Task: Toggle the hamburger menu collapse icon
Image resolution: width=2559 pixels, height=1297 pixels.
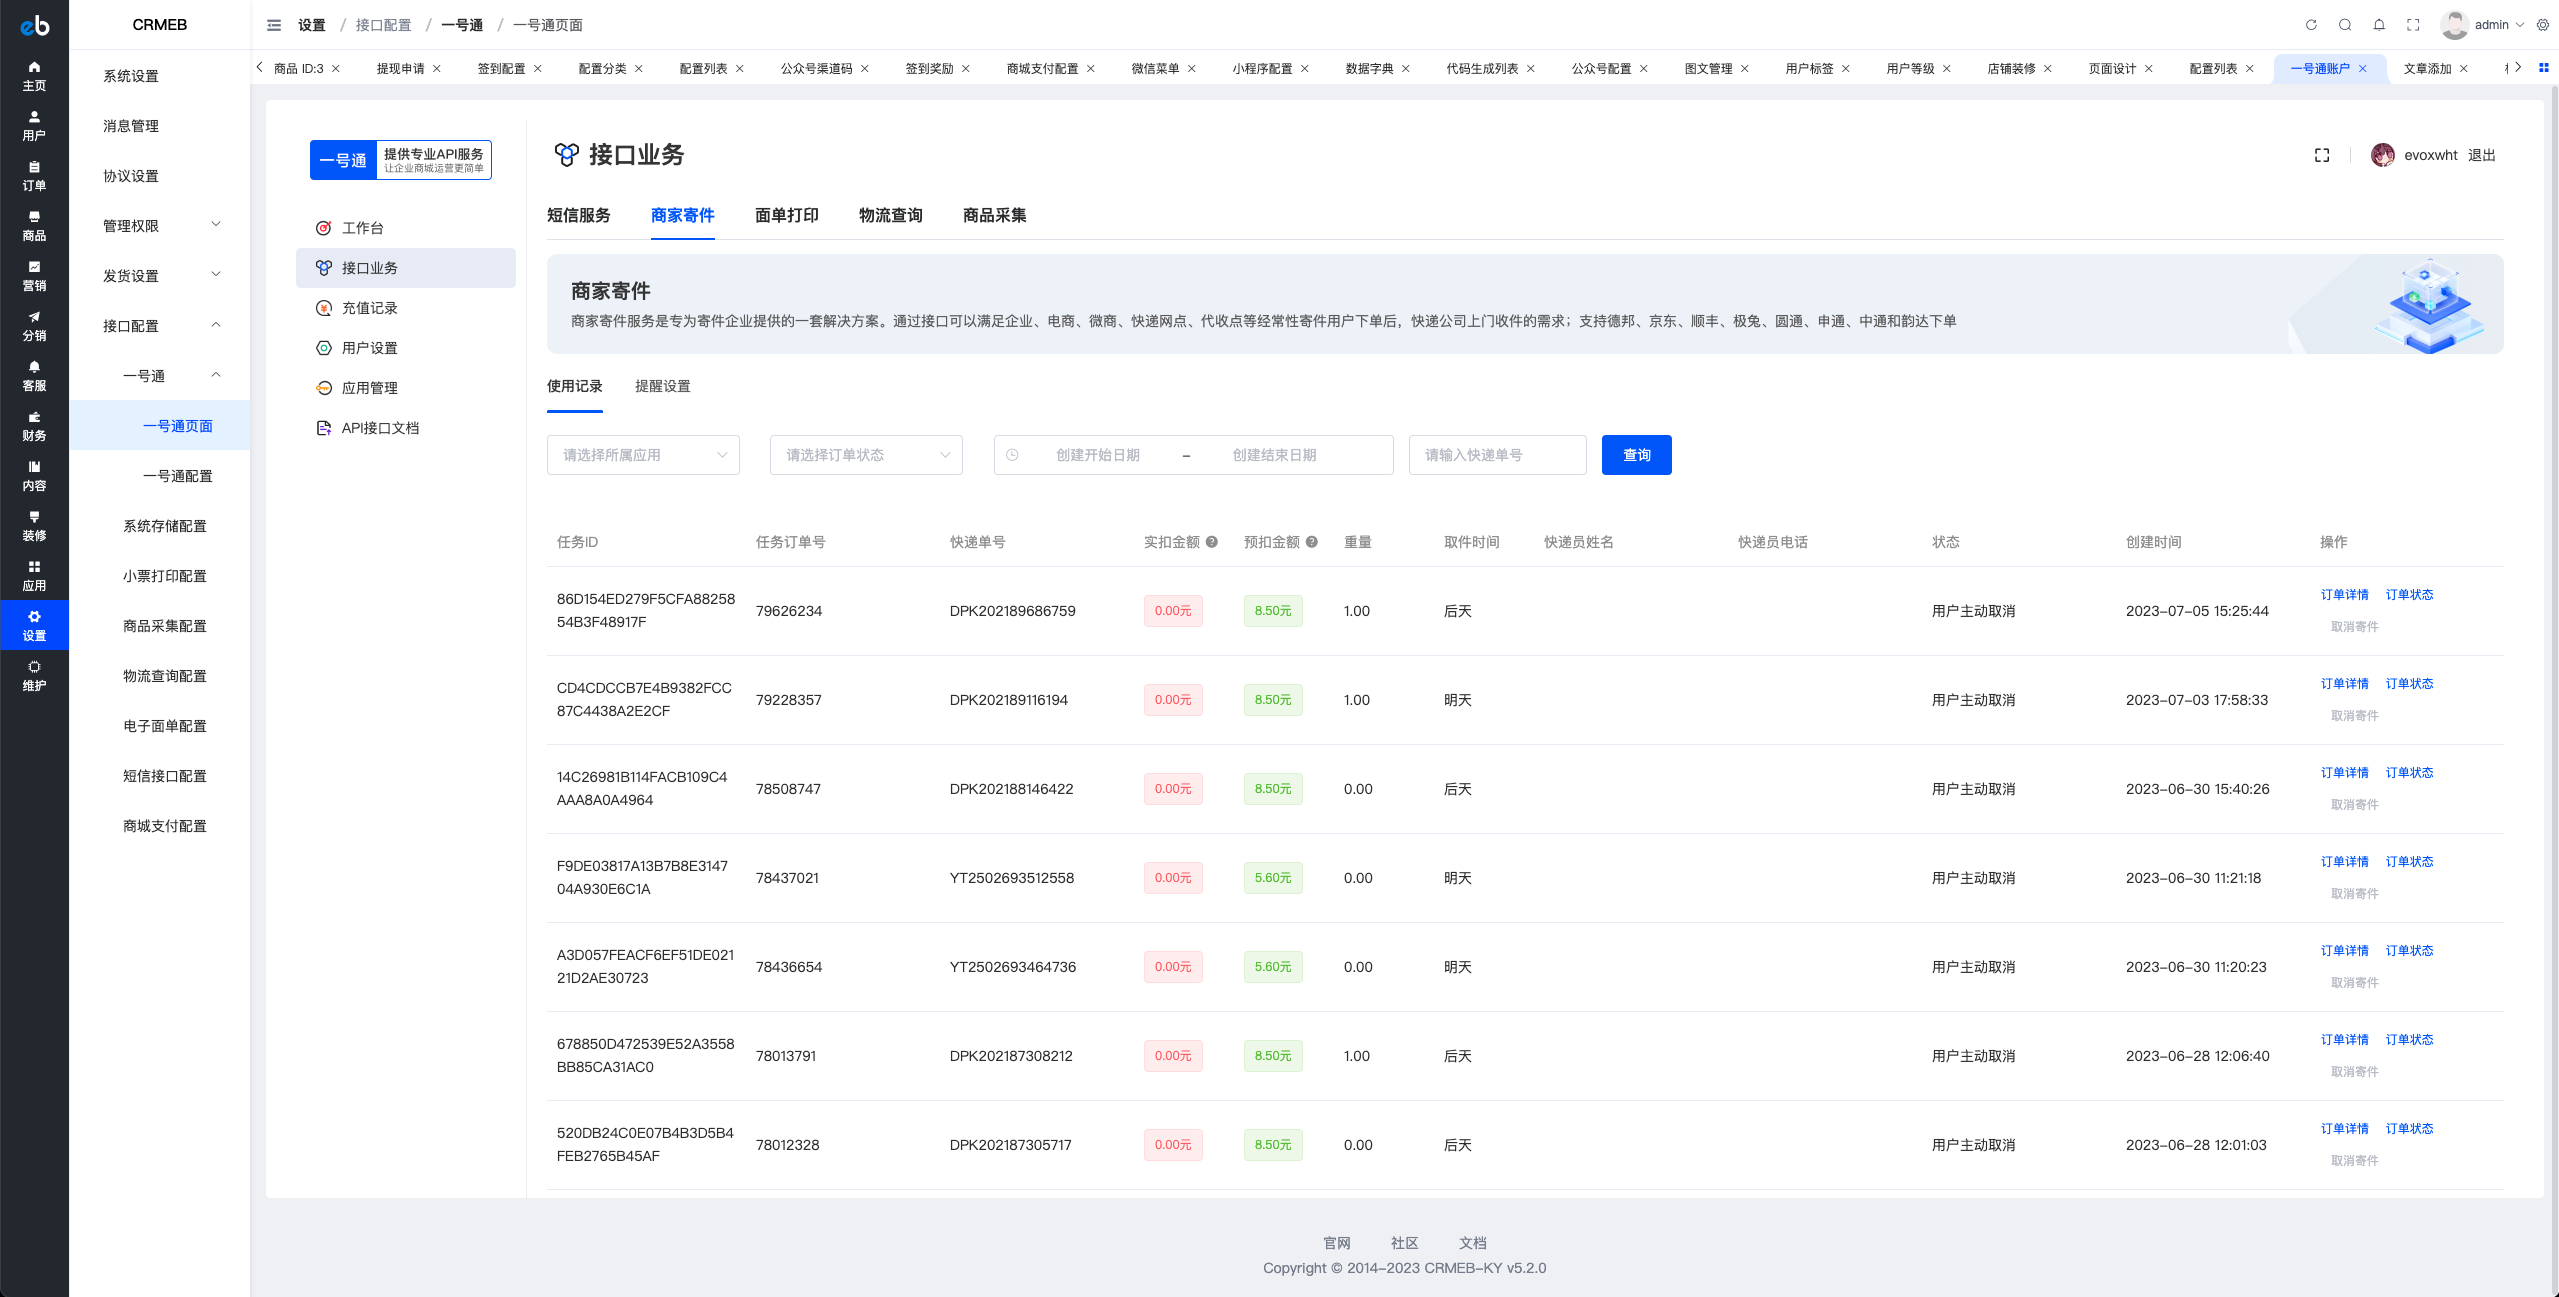Action: pyautogui.click(x=274, y=25)
